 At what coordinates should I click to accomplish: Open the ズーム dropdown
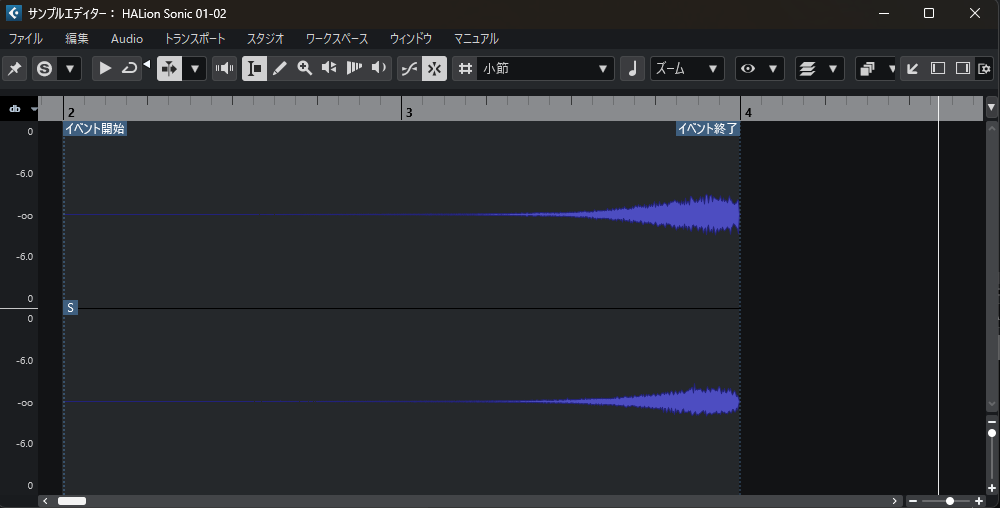click(687, 68)
